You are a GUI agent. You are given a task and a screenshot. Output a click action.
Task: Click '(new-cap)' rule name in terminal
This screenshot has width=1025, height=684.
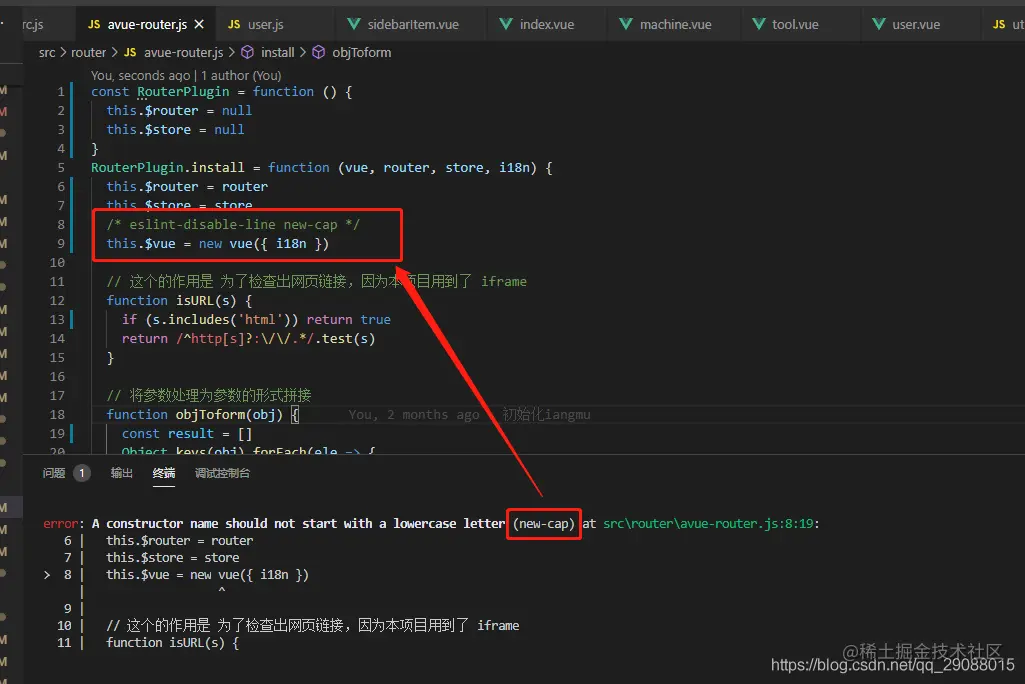544,523
